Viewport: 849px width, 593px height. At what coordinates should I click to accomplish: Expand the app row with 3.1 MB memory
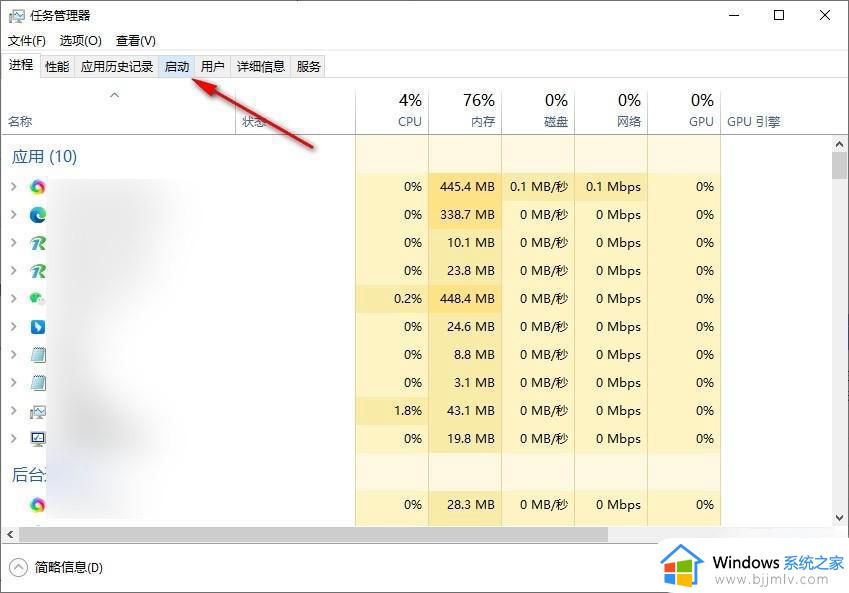(x=14, y=382)
